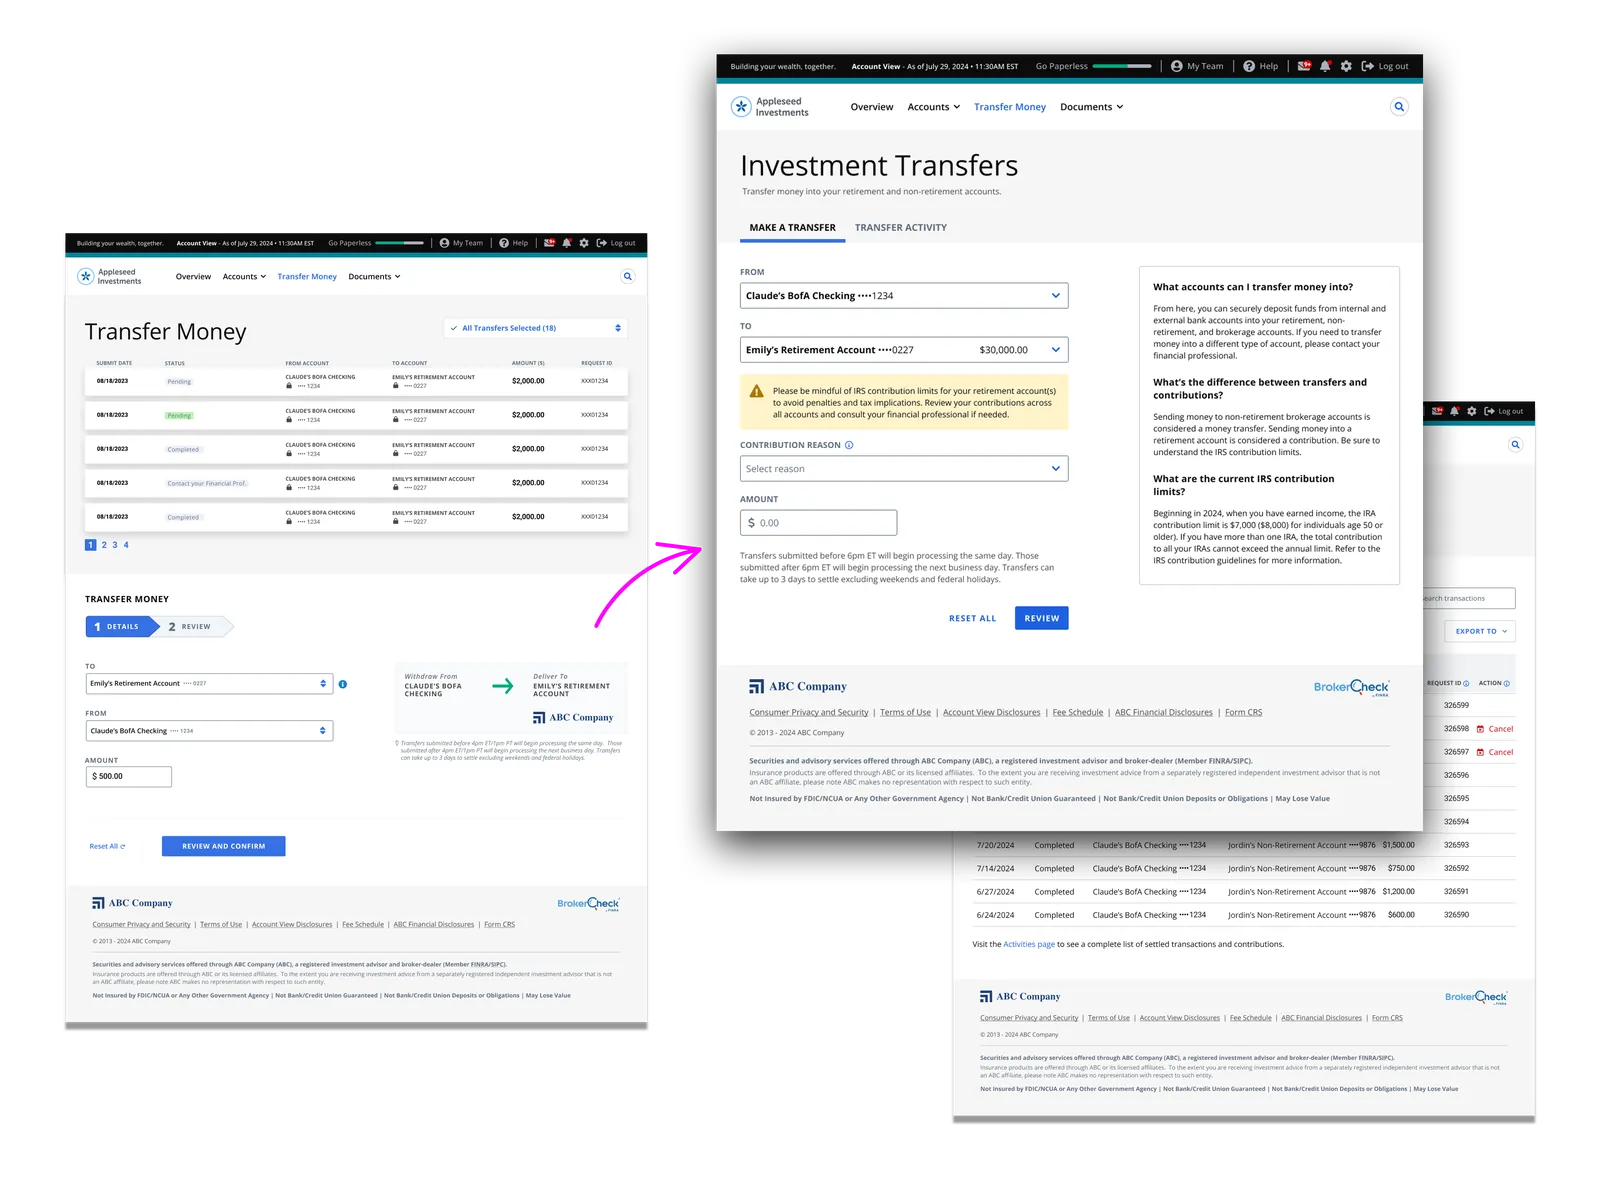
Task: Click the Review and Confirm button
Action: pos(224,846)
